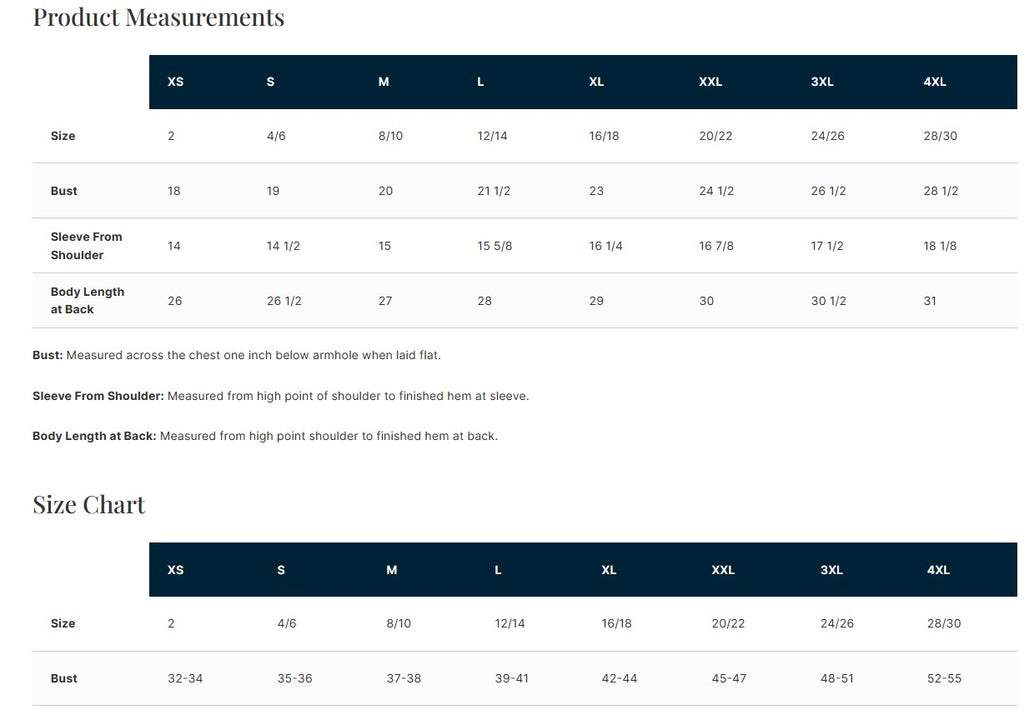Click the Sleeve From Shoulder definition note
The height and width of the screenshot is (720, 1024).
pos(280,396)
